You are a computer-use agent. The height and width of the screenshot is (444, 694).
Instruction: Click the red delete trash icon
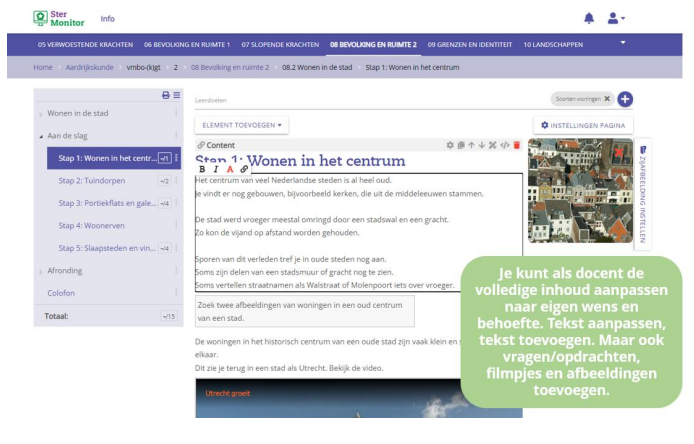[x=517, y=145]
